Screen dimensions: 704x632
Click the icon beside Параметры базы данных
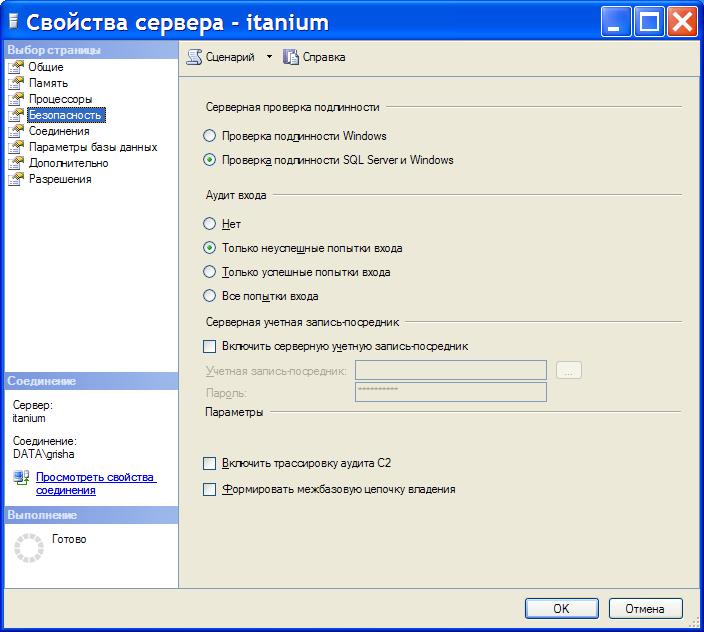(16, 147)
